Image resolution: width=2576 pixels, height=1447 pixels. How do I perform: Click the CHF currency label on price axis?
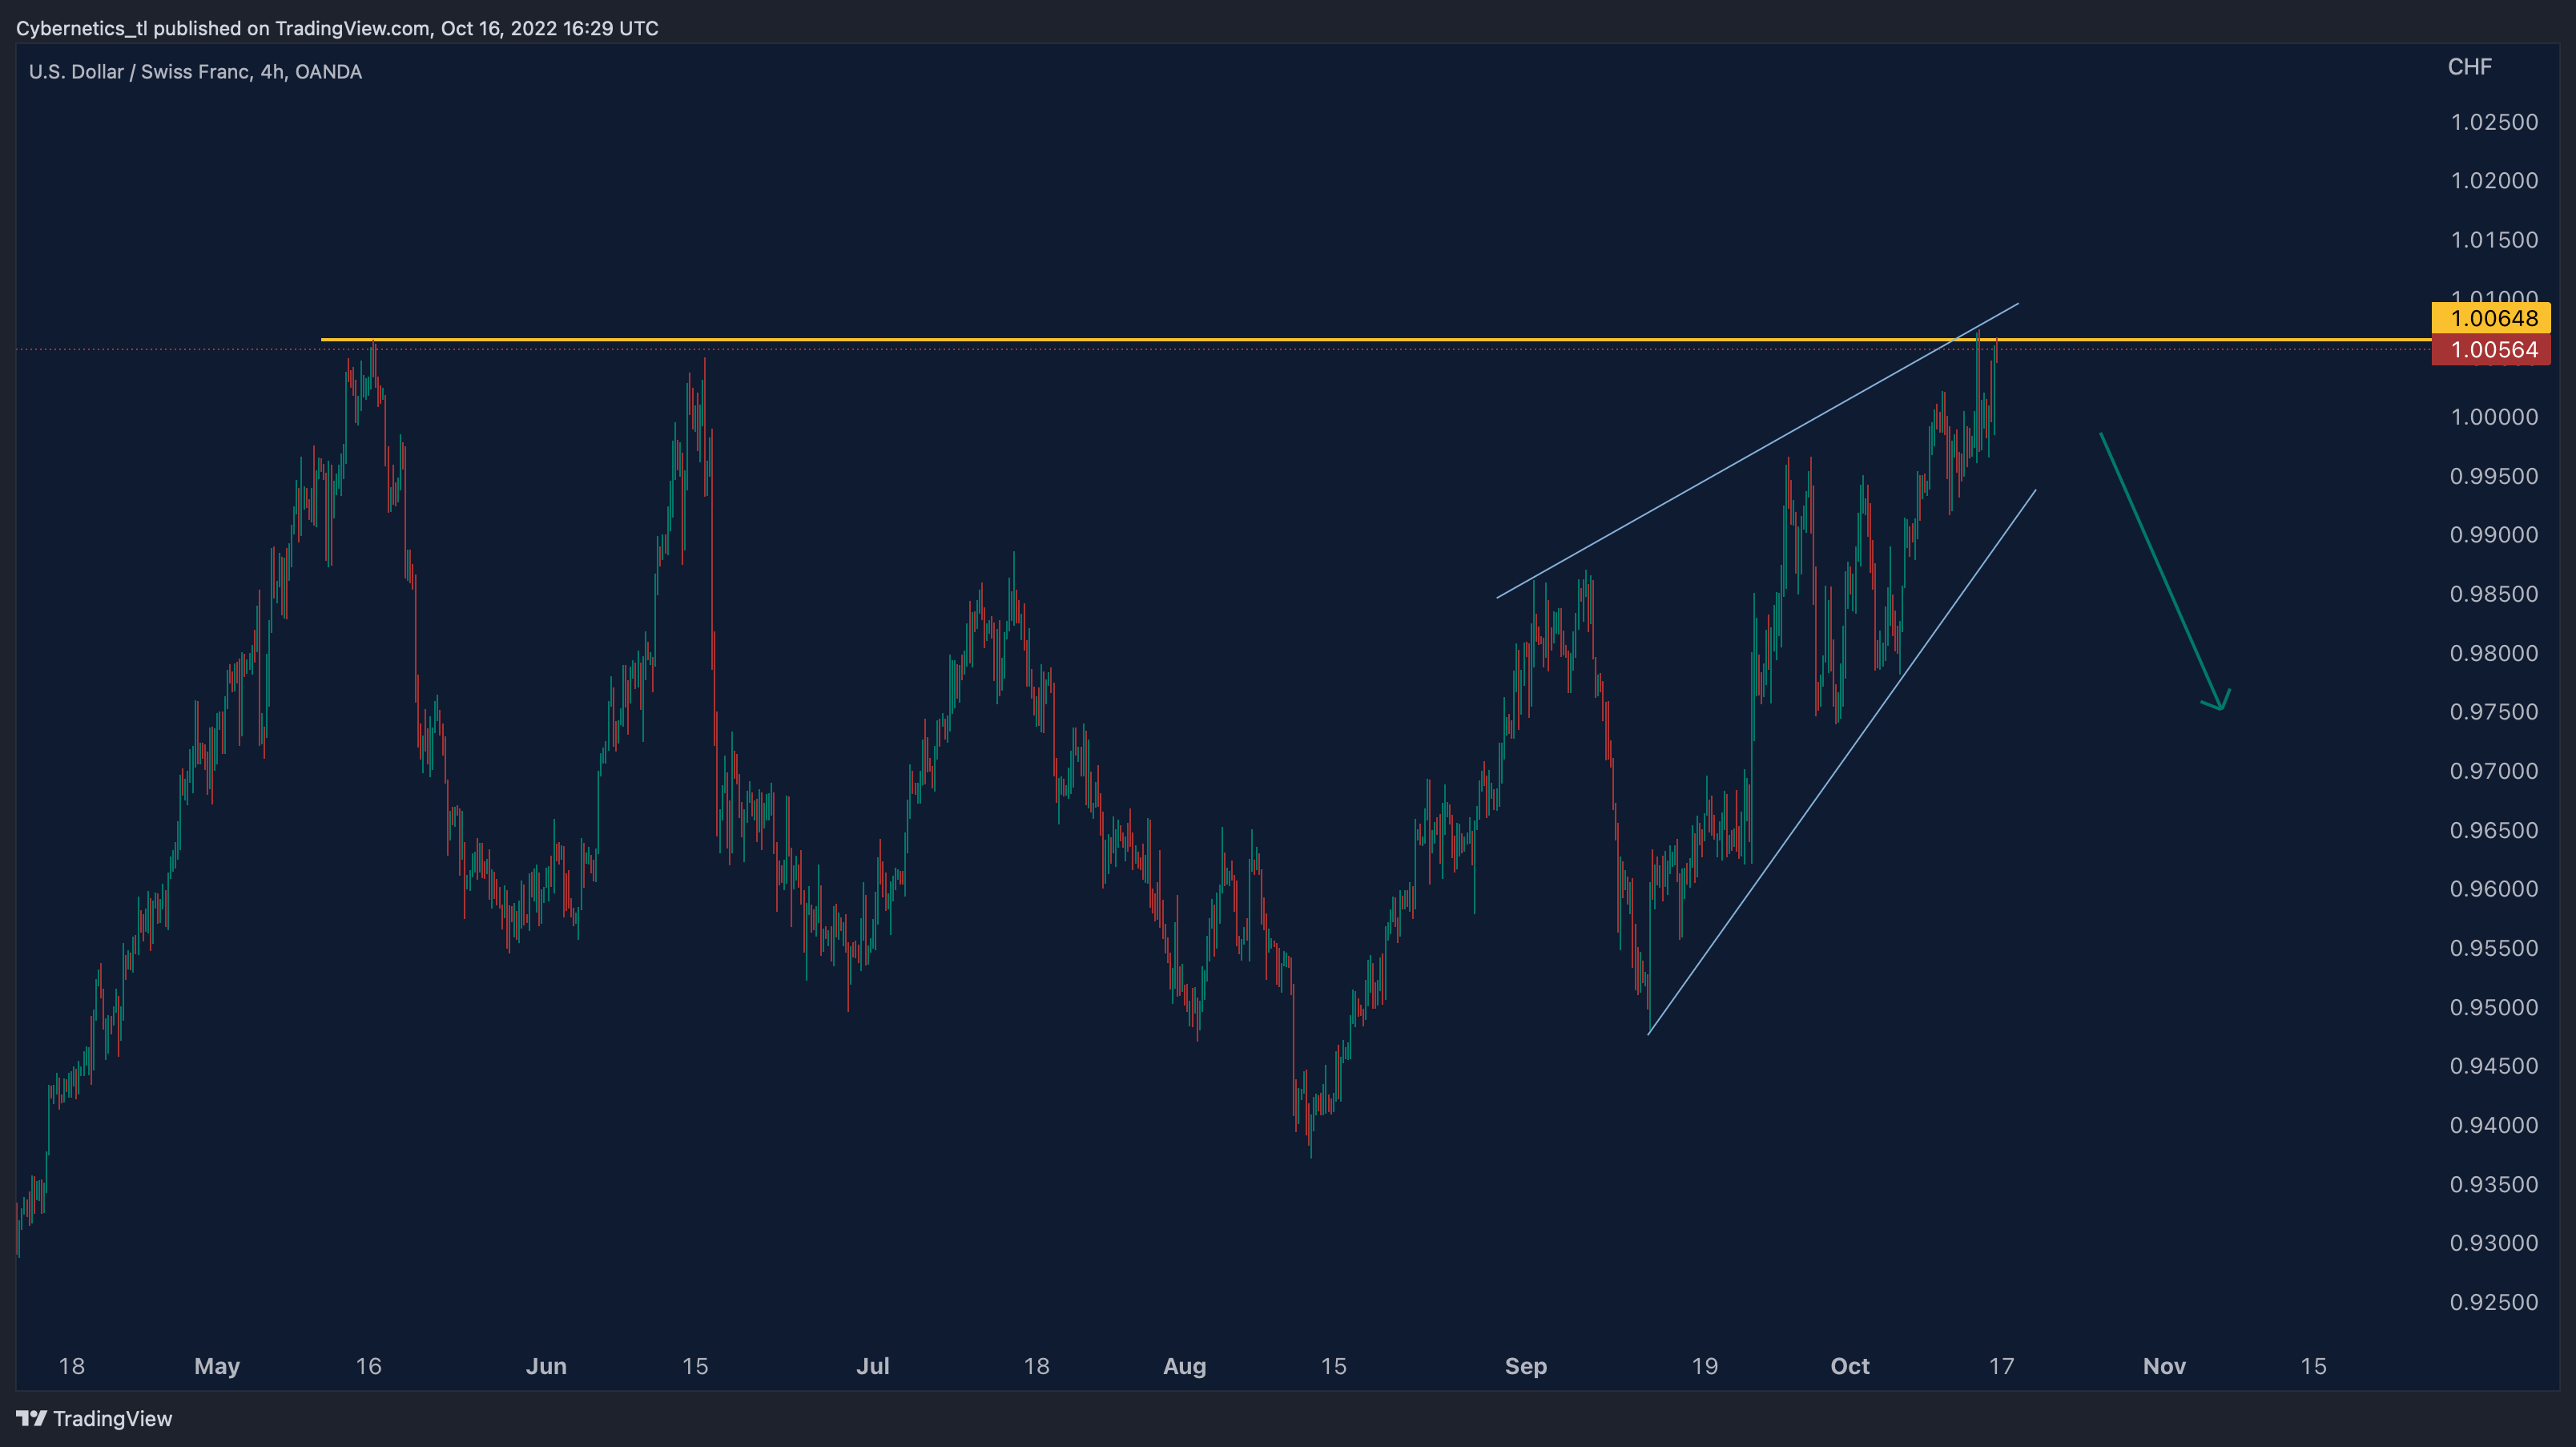pyautogui.click(x=2469, y=67)
